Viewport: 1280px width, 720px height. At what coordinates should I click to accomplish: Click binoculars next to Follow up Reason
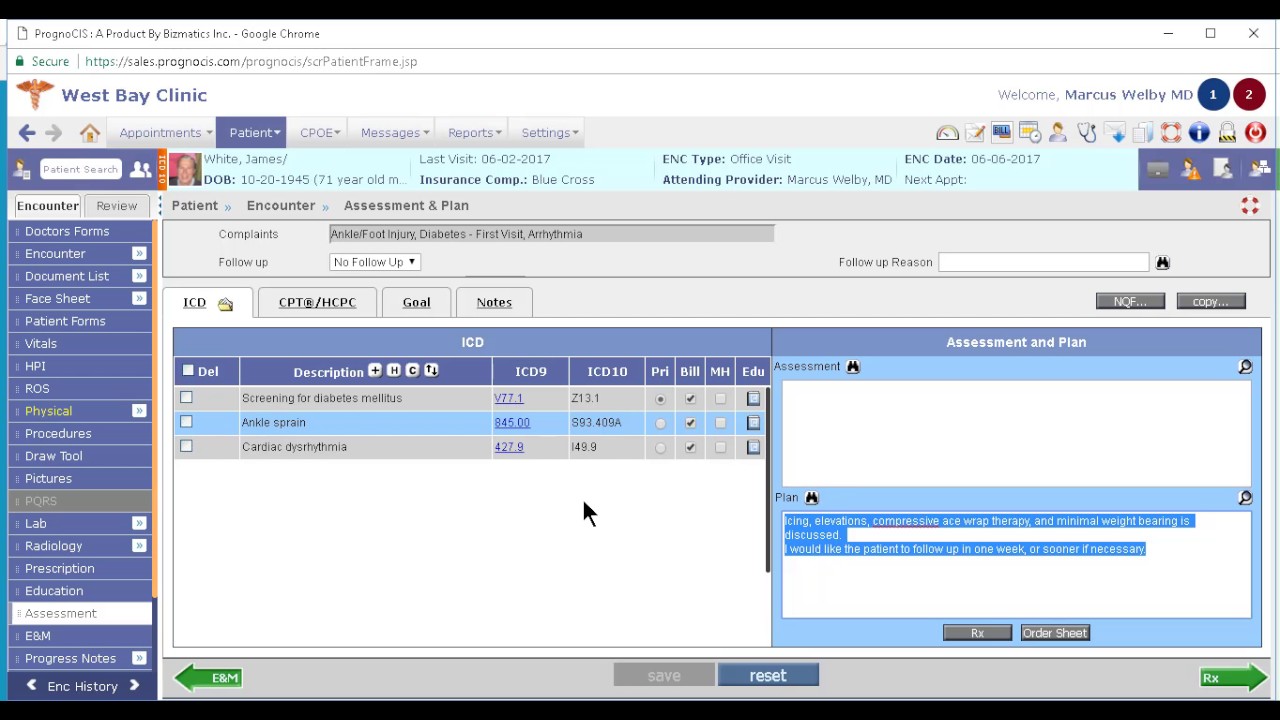tap(1162, 263)
